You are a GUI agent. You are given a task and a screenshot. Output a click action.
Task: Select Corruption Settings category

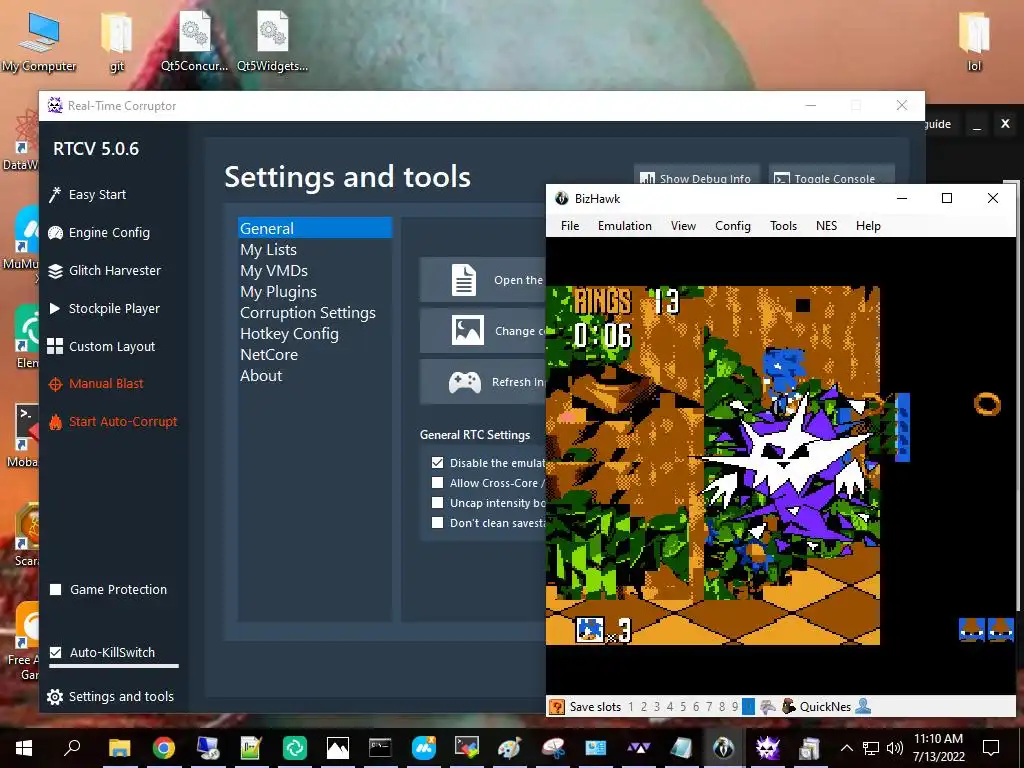coord(315,313)
